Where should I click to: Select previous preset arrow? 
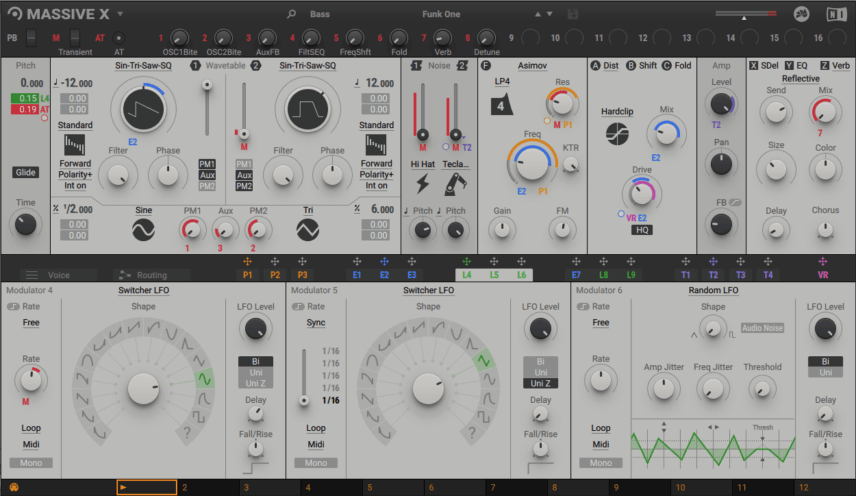pos(538,14)
